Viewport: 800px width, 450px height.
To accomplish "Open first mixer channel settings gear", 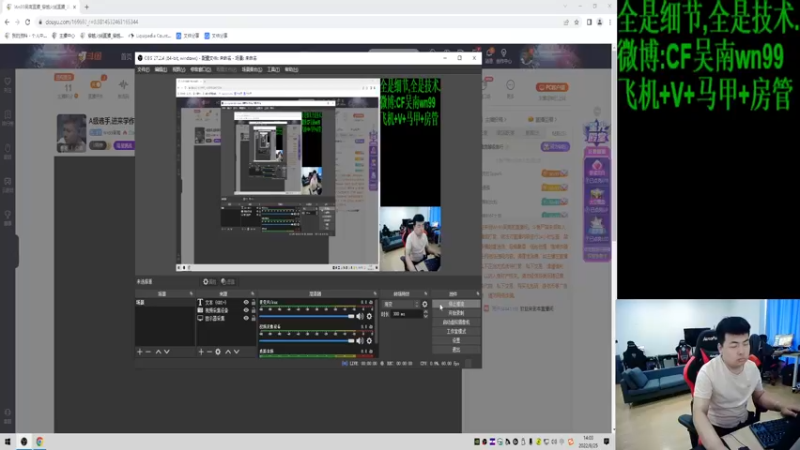I will click(369, 317).
